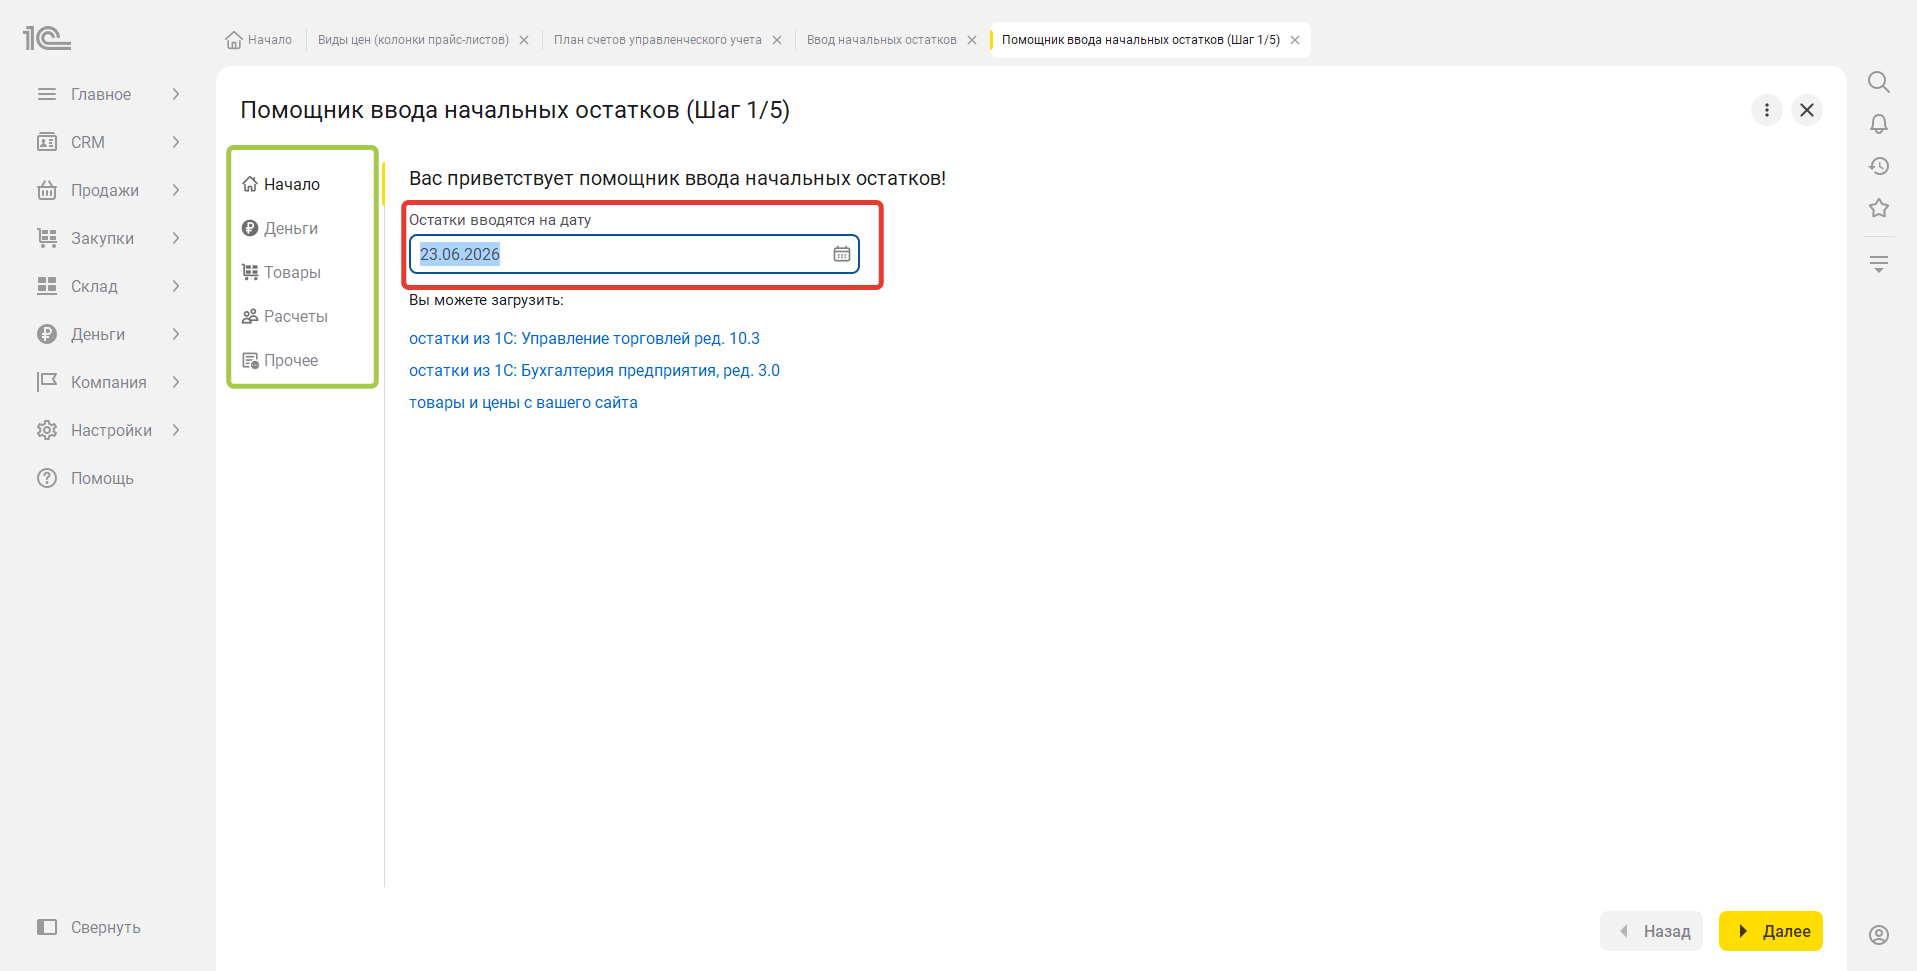
Task: Switch to Ввод начальных остатков tab
Action: coord(881,40)
